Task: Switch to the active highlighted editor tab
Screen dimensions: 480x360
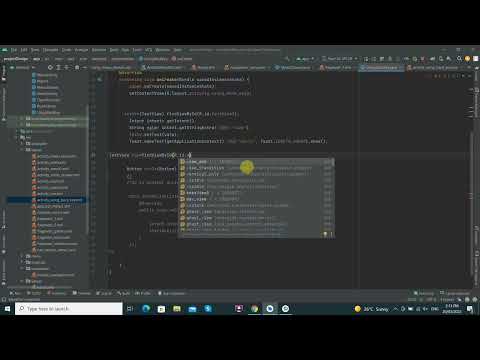Action: (381, 67)
